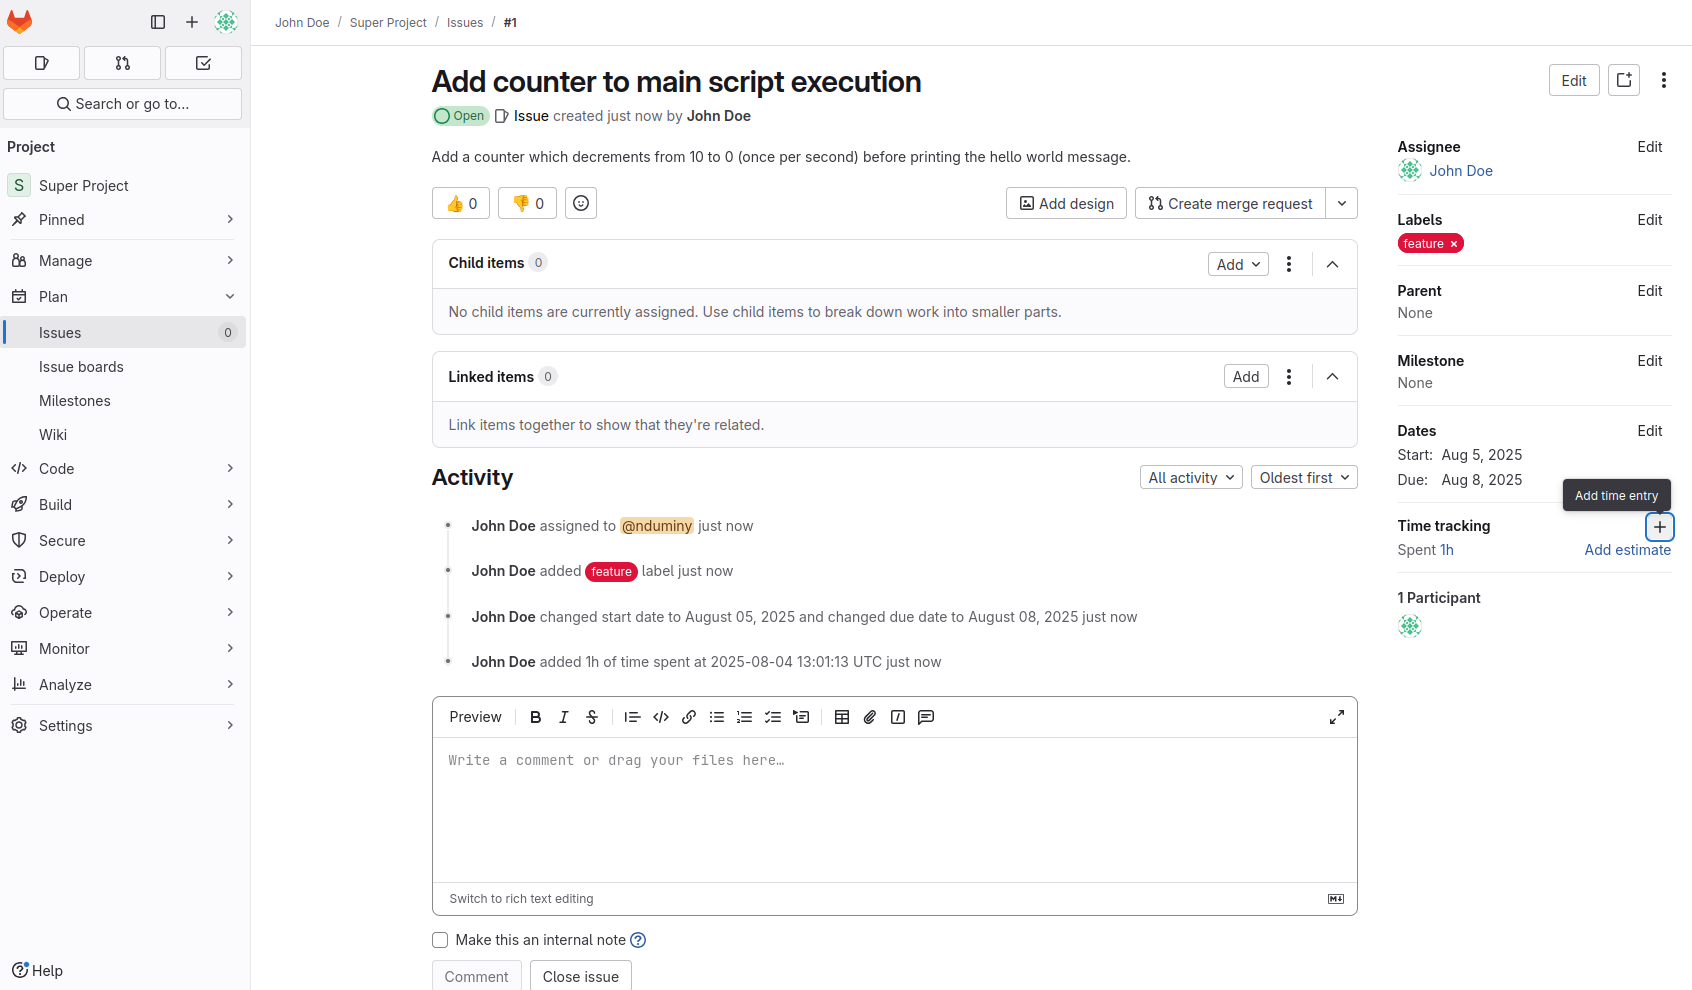Screen dimensions: 1692x990
Task: Insert a code block in the comment
Action: [x=660, y=717]
